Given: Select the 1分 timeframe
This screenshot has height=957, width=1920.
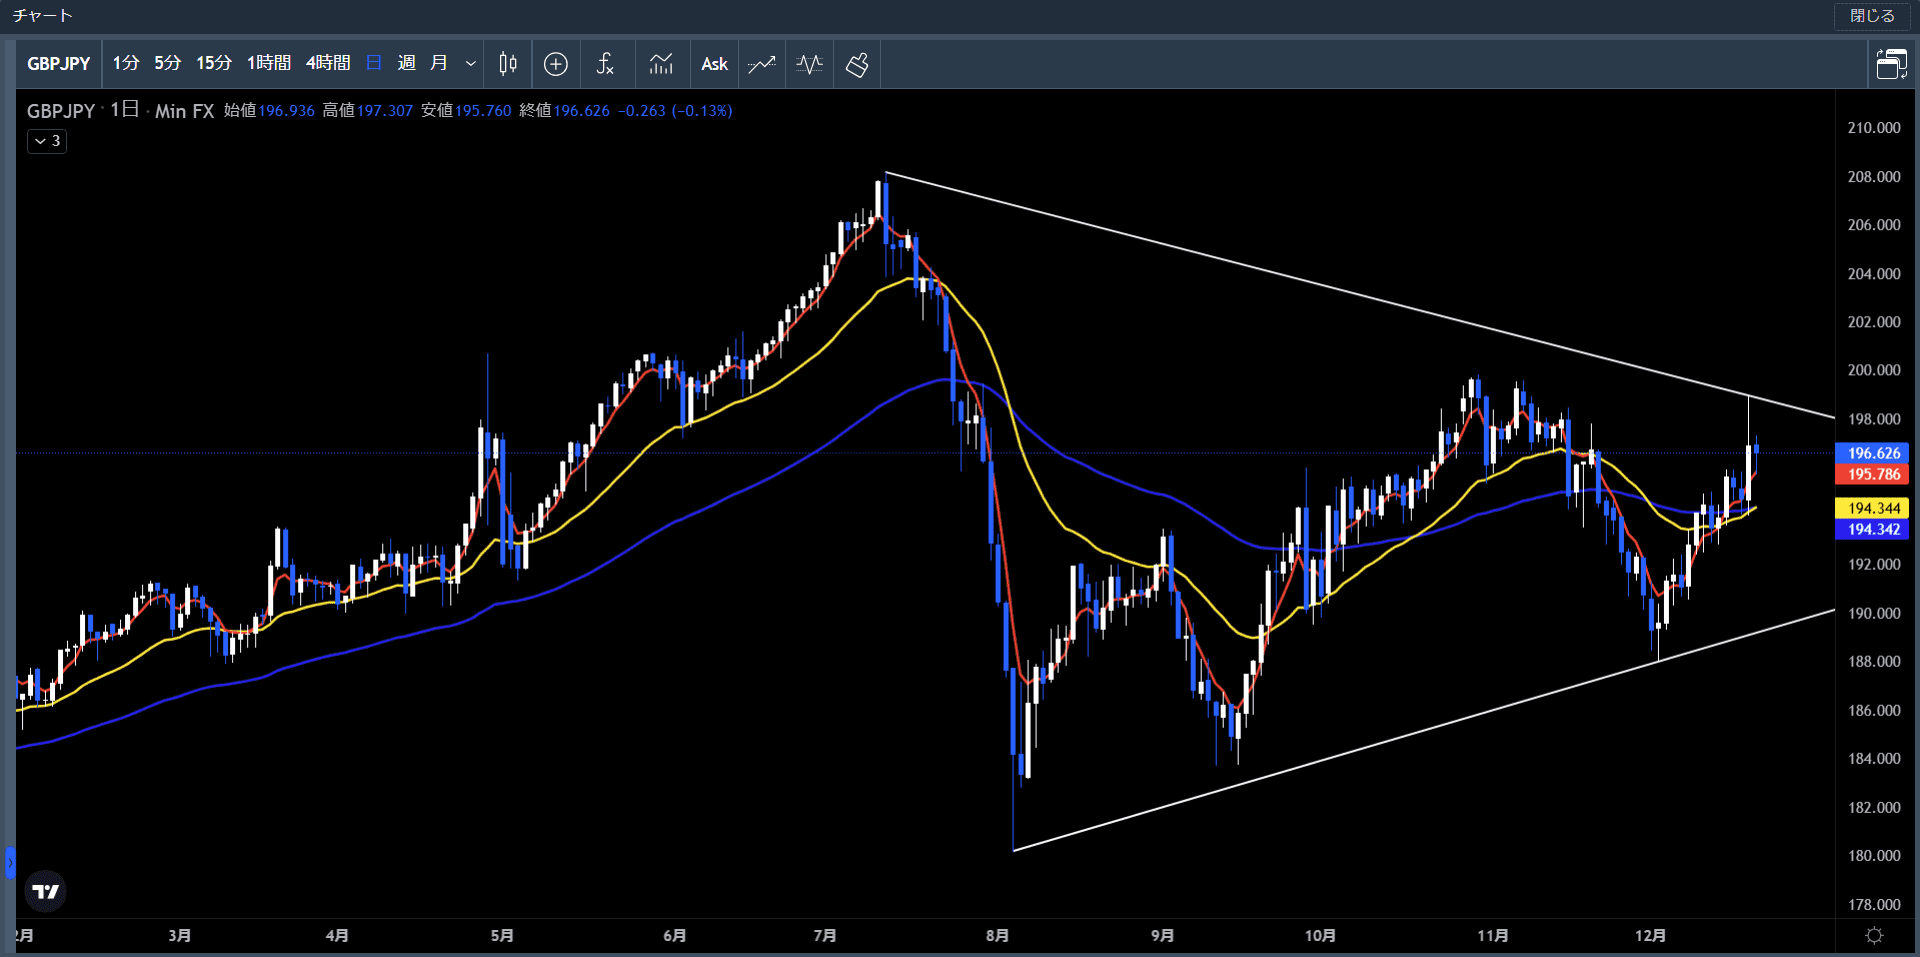Looking at the screenshot, I should tap(126, 64).
